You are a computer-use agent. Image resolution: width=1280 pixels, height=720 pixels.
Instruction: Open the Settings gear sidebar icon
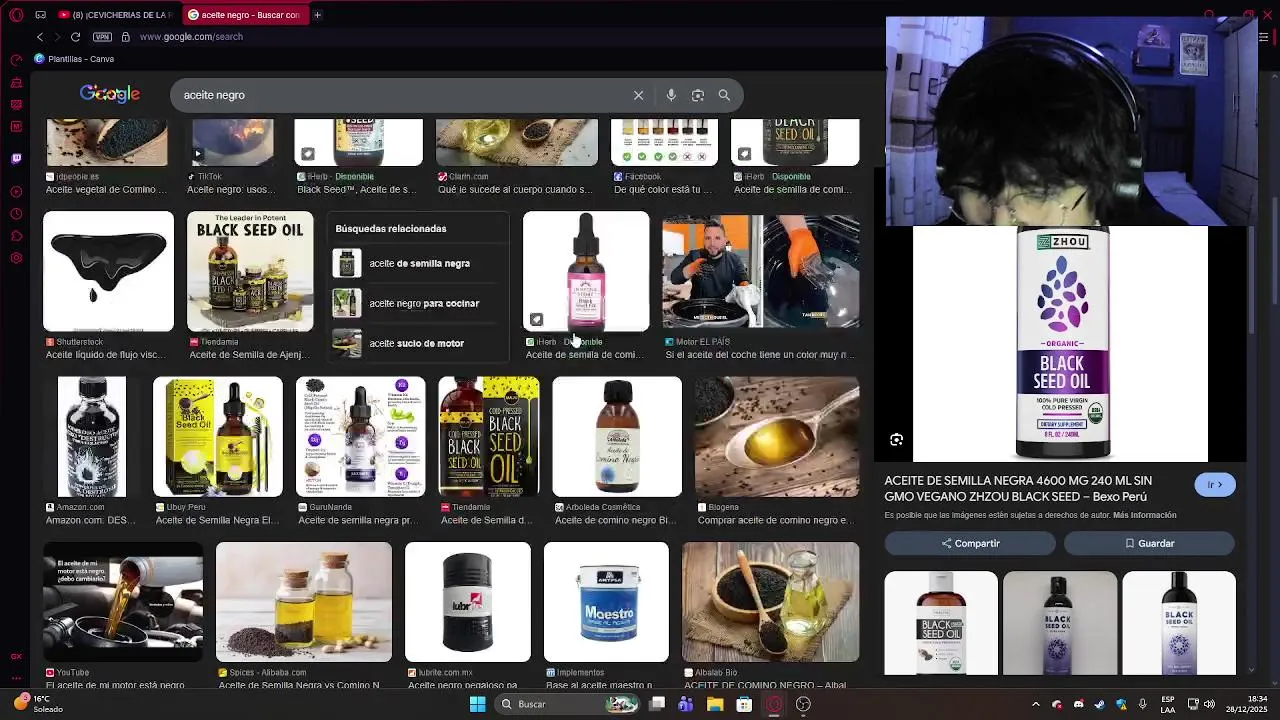tap(16, 258)
